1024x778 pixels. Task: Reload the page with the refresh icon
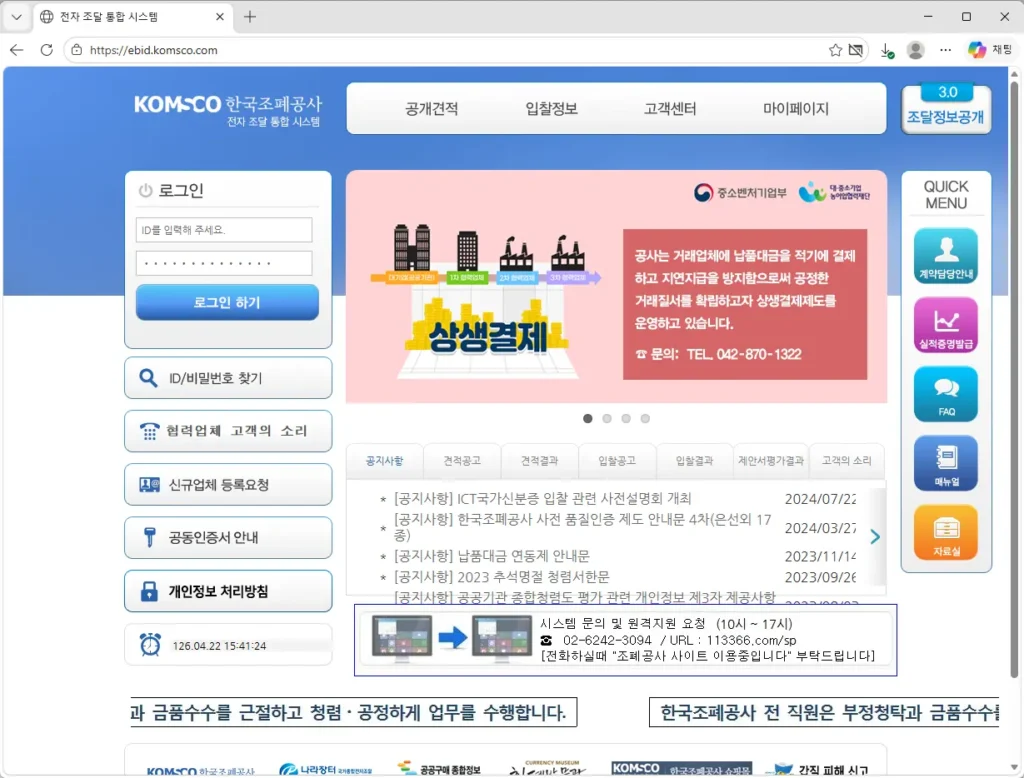(x=46, y=50)
